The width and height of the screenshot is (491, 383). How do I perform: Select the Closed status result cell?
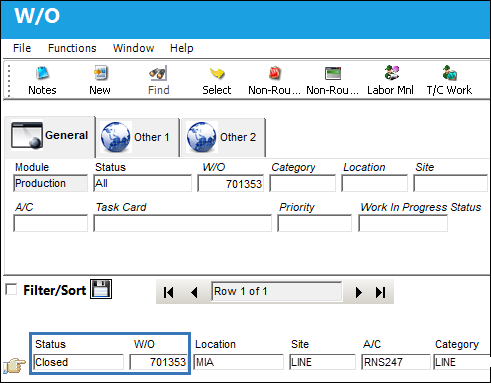[79, 362]
